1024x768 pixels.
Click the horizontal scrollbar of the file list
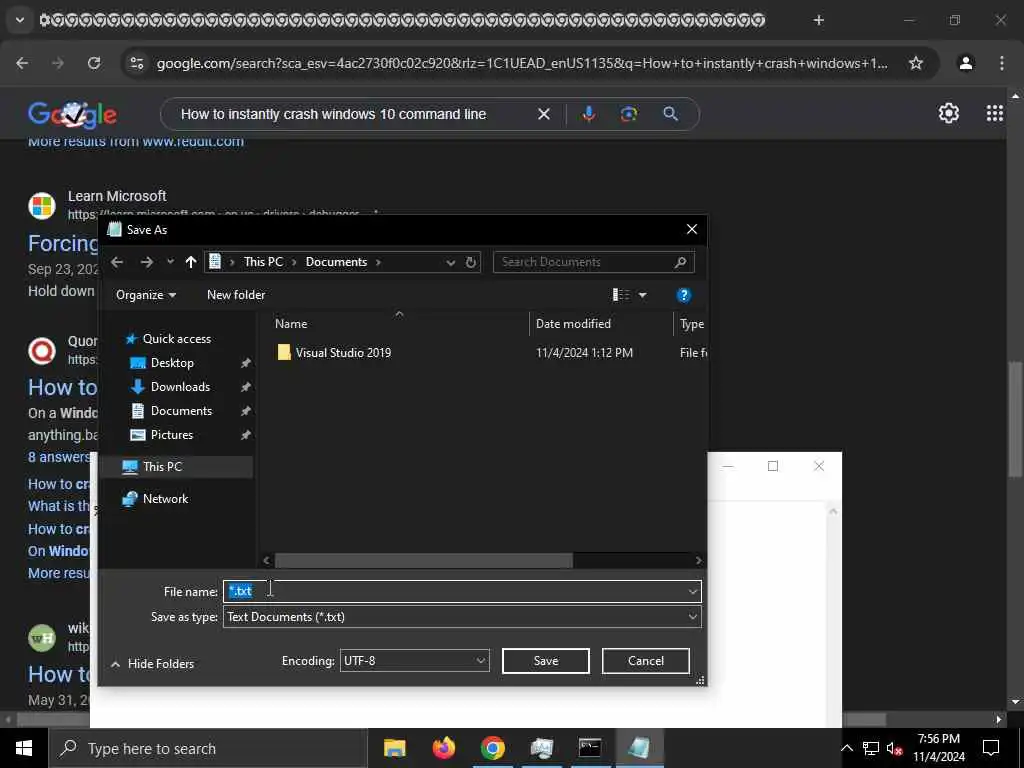pos(423,560)
